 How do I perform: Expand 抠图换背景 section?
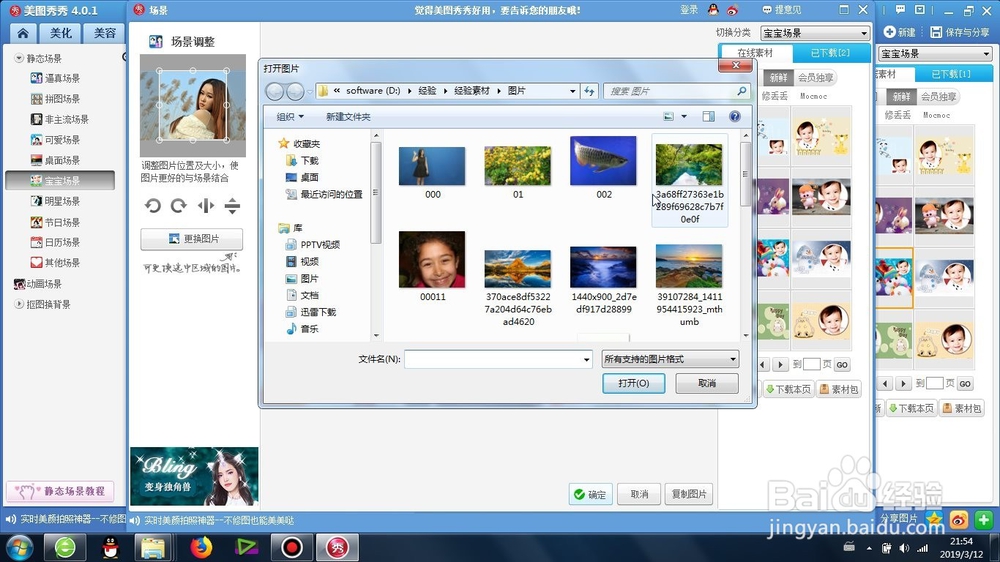(18, 304)
